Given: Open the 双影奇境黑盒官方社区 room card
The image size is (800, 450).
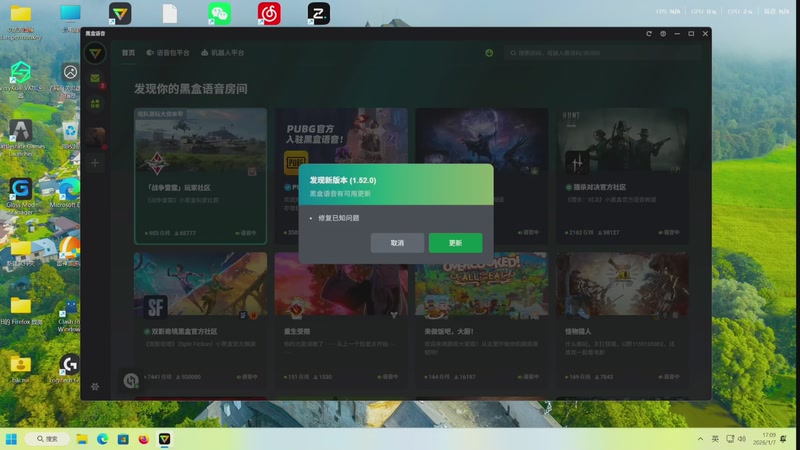Looking at the screenshot, I should click(x=201, y=319).
